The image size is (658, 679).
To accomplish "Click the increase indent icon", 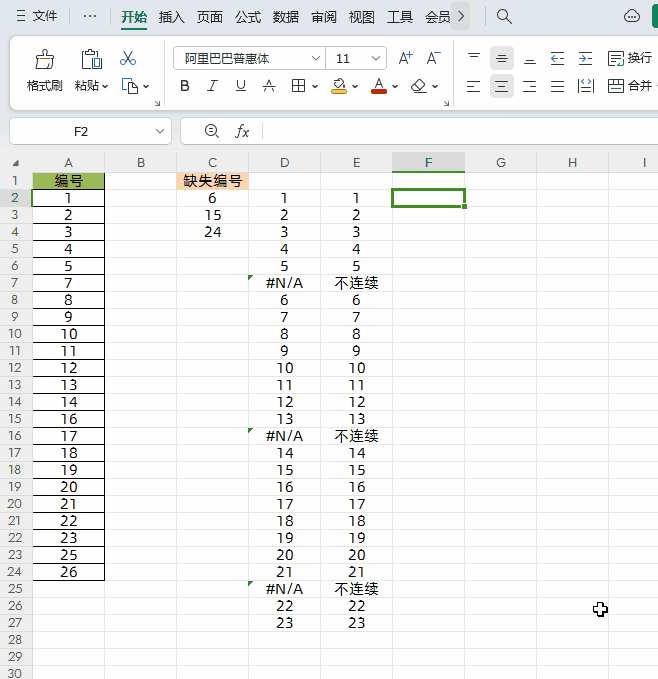I will coord(585,59).
